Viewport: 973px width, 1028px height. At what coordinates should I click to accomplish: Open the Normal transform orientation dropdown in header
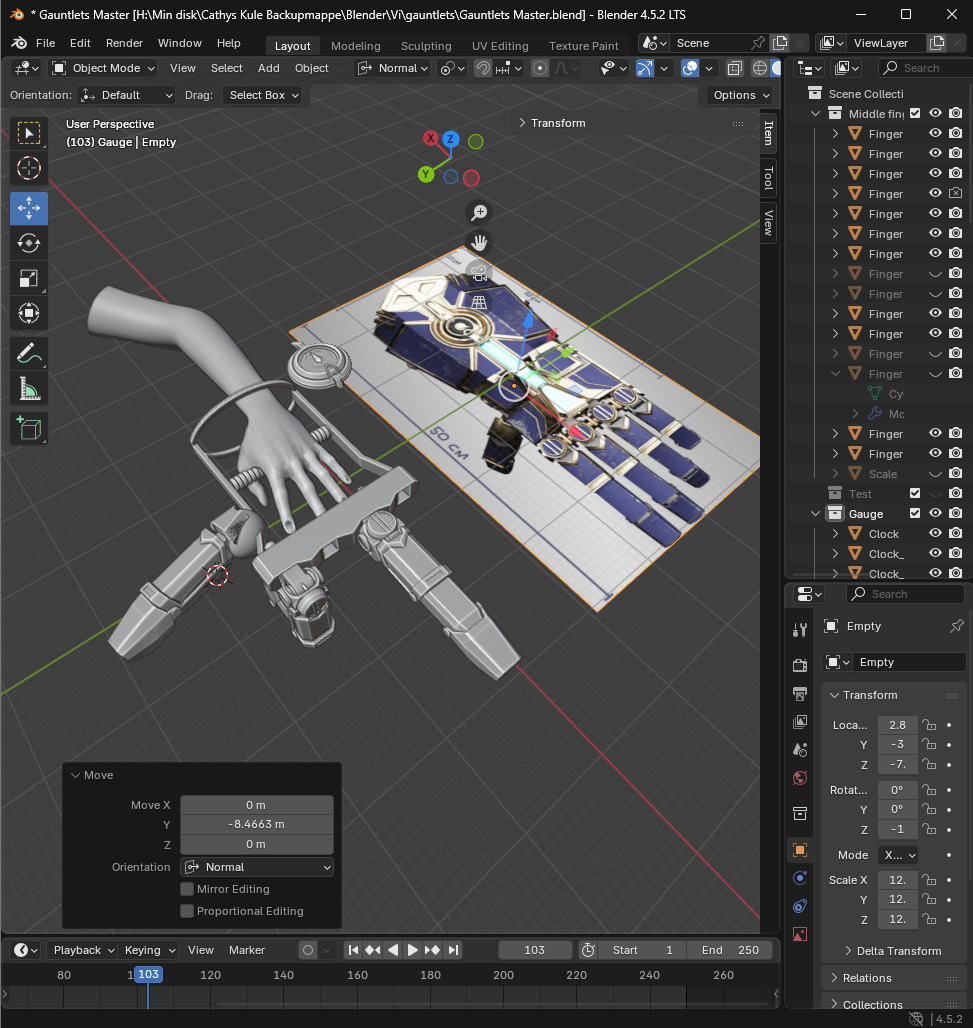click(x=393, y=68)
